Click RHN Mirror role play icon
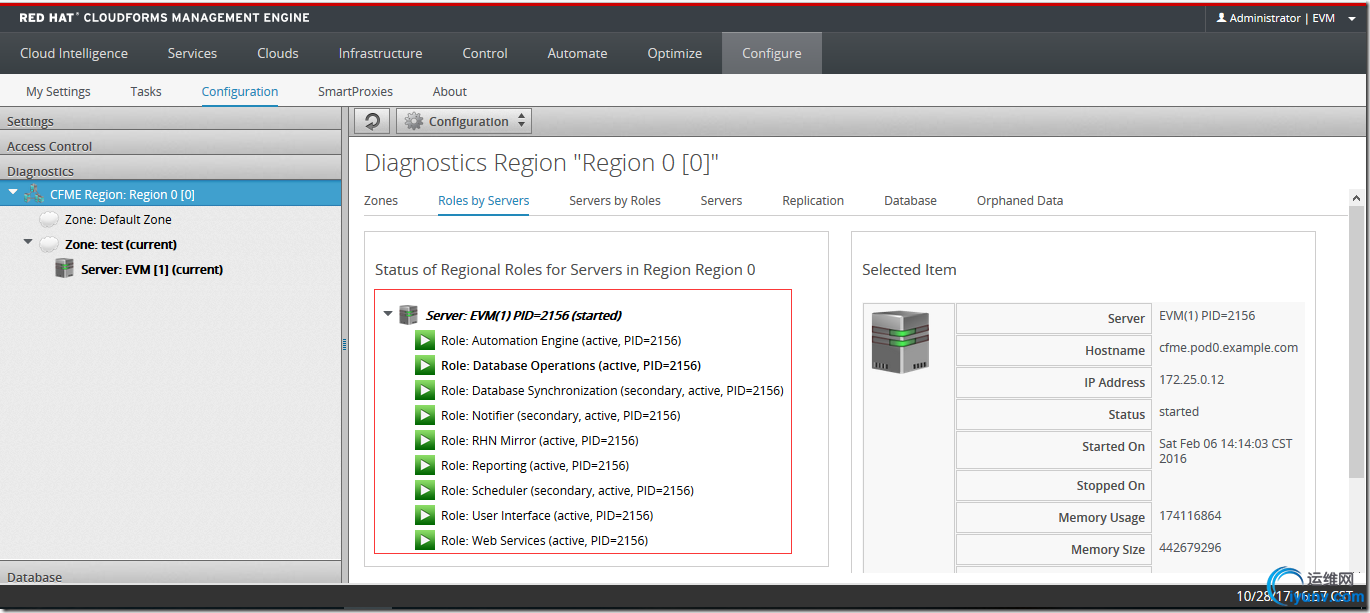The image size is (1370, 613). click(425, 440)
